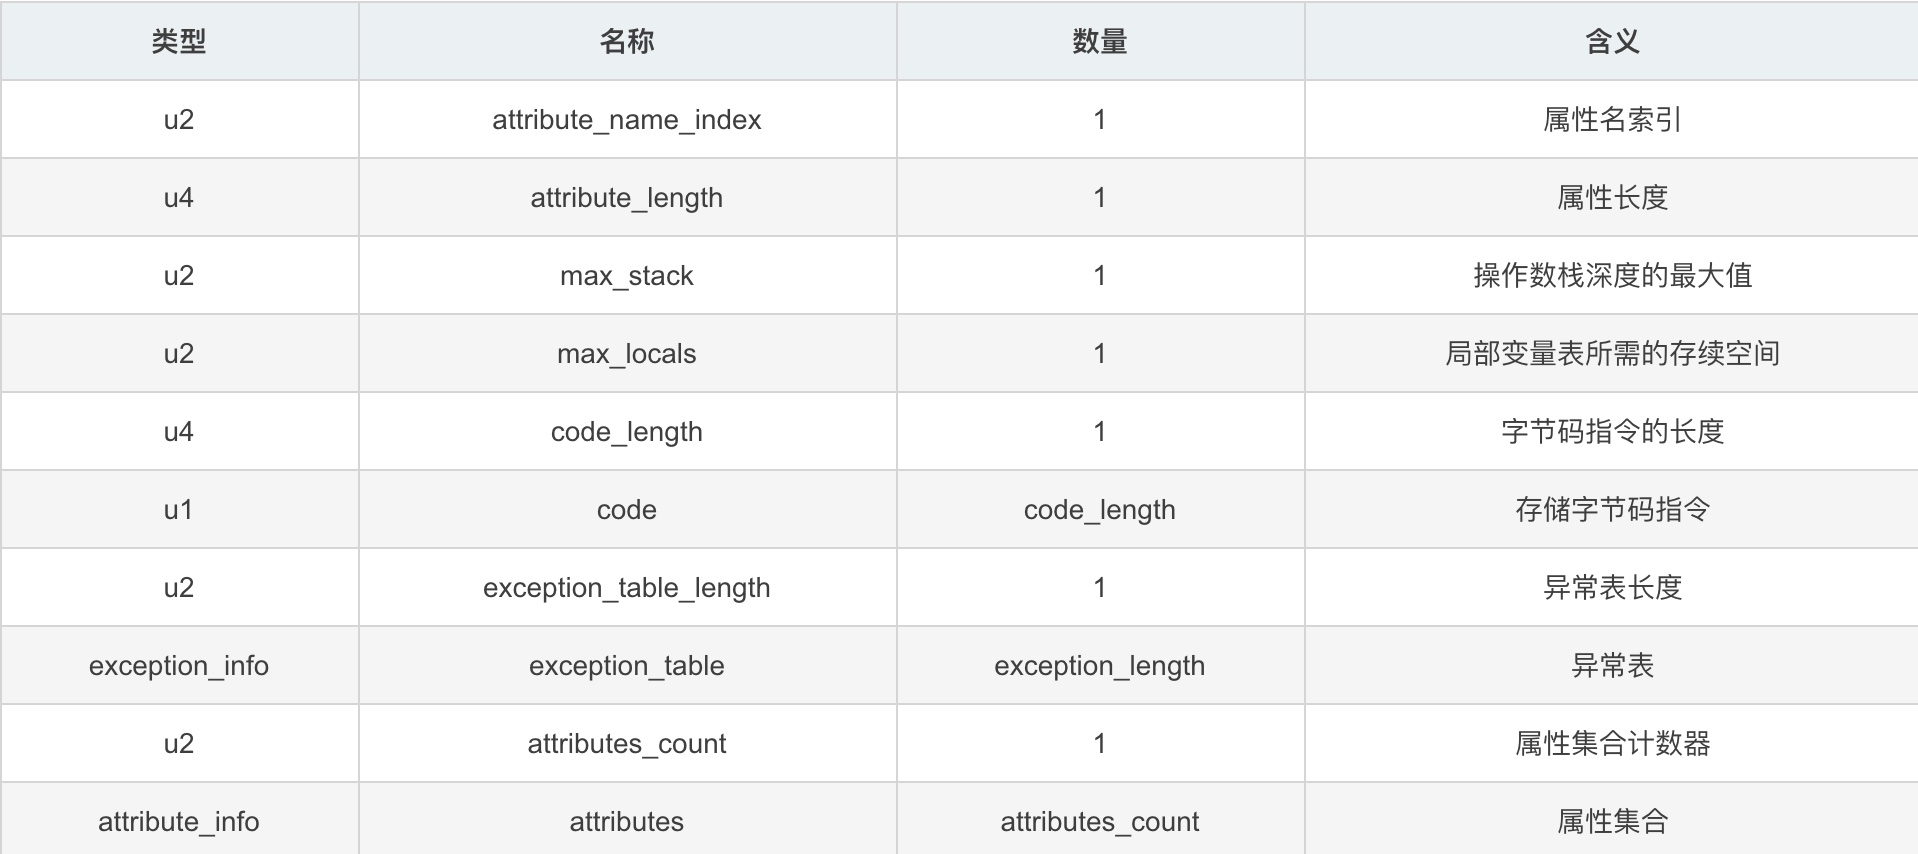The width and height of the screenshot is (1918, 854).
Task: Click the 类型 column header
Action: [x=179, y=41]
